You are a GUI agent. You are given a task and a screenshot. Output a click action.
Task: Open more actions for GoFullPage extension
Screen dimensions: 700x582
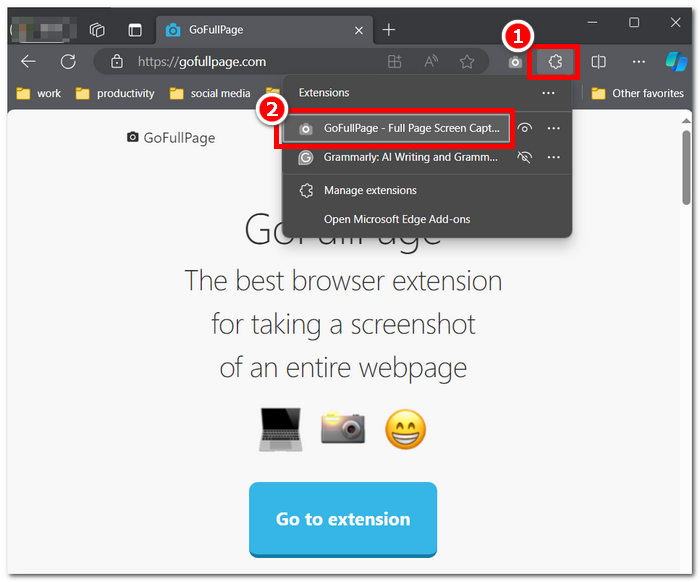pos(553,129)
